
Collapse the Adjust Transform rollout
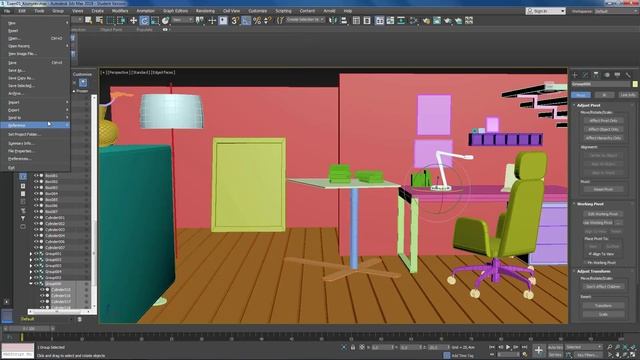coord(593,271)
